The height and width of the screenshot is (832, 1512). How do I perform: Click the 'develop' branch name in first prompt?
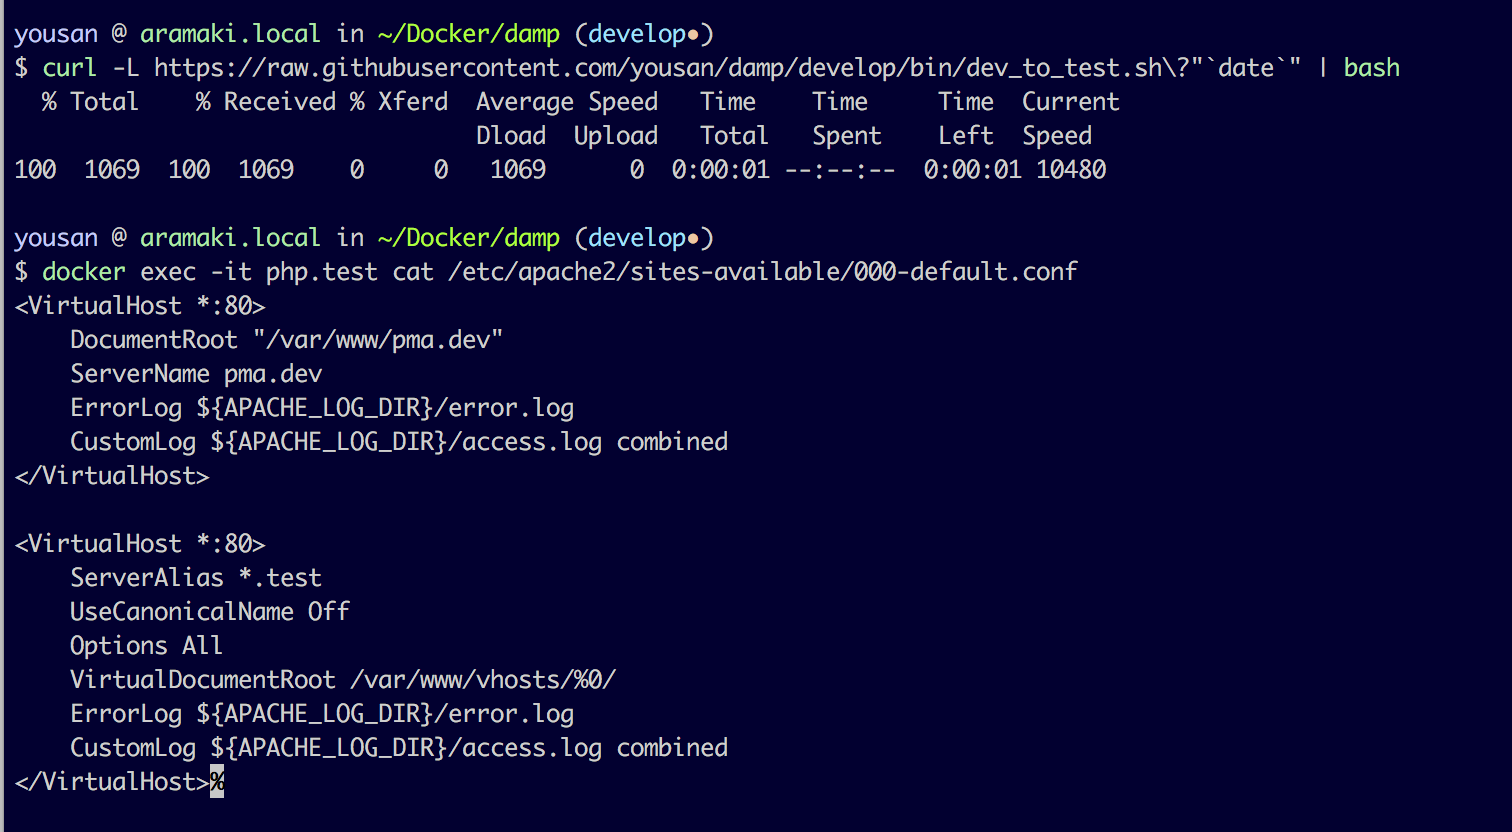tap(637, 34)
